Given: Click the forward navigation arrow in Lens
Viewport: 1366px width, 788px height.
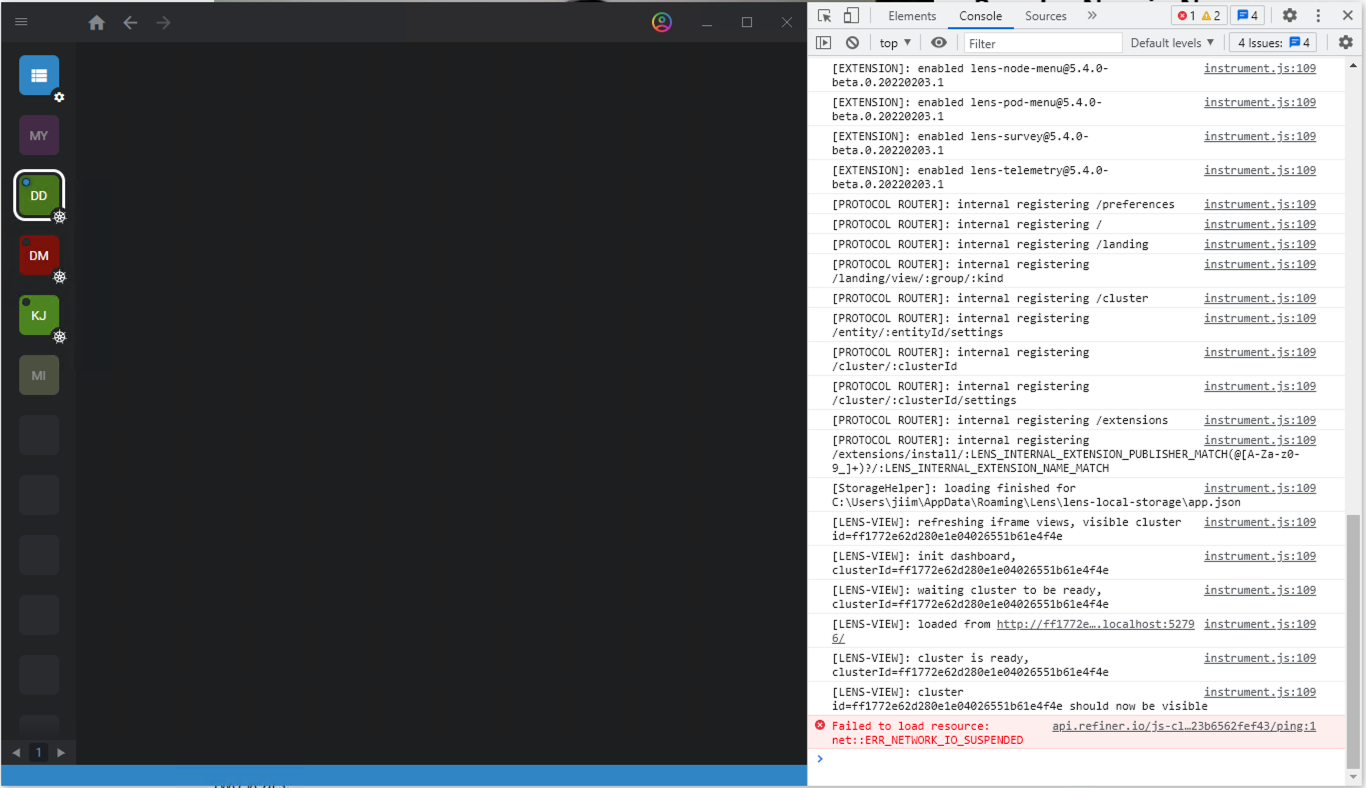Looking at the screenshot, I should coord(163,22).
